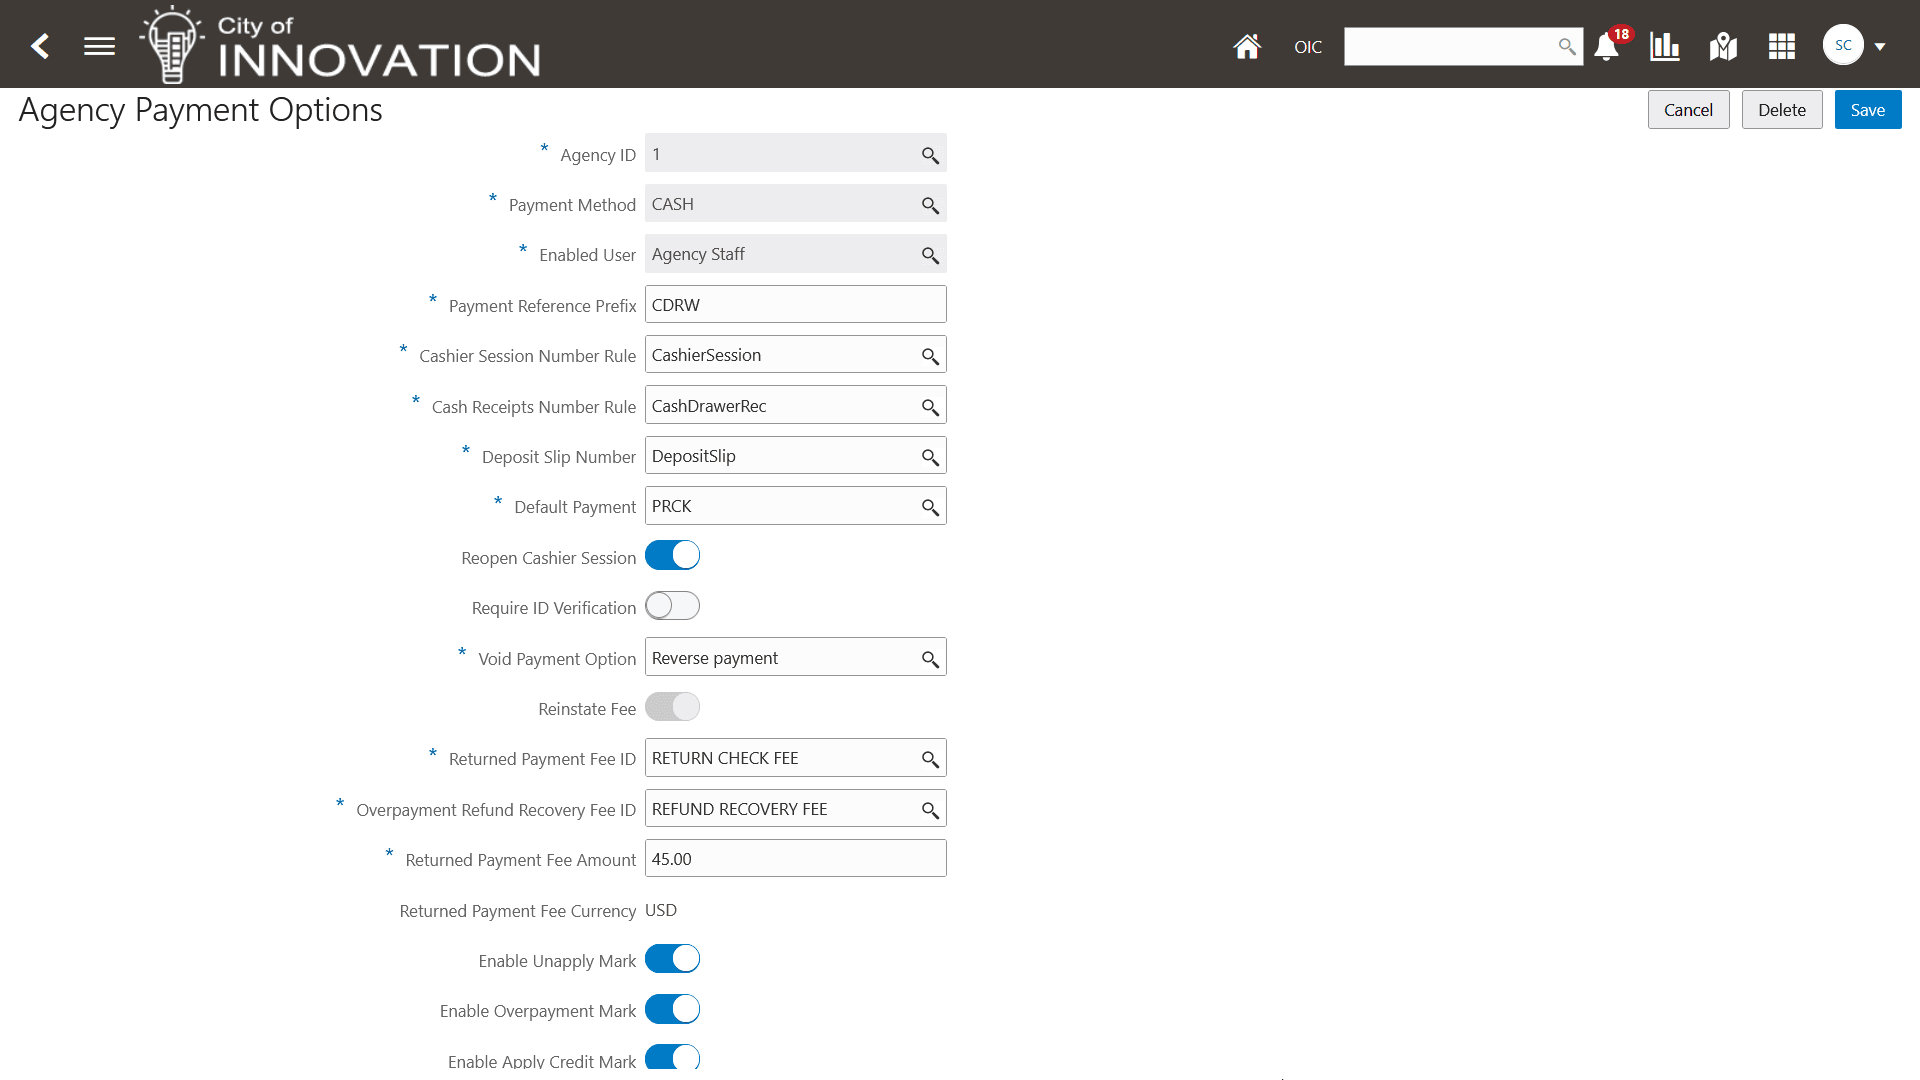Click the map icon in the header
1920x1080 pixels.
coord(1723,46)
